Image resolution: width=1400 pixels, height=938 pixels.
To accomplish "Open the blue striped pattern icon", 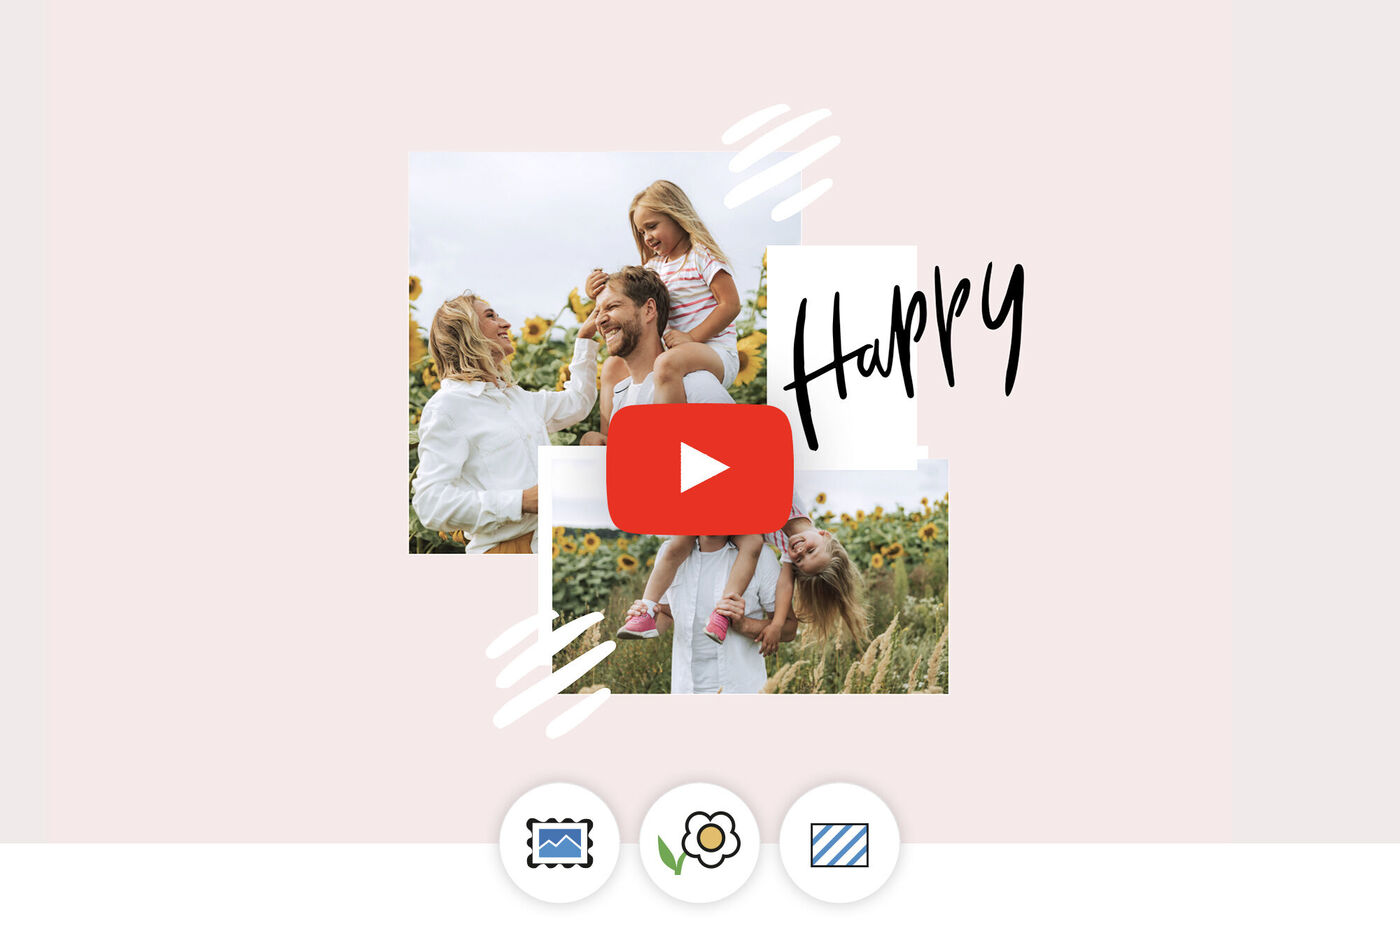I will point(839,844).
